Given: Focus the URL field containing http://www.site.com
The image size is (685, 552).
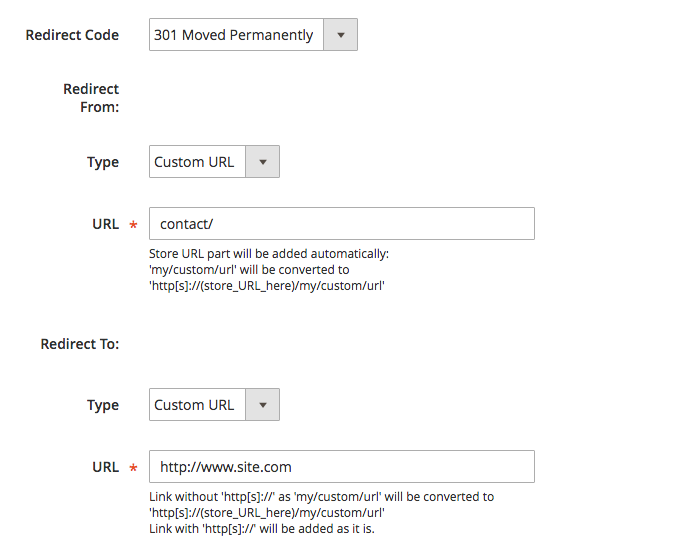Looking at the screenshot, I should [x=341, y=467].
